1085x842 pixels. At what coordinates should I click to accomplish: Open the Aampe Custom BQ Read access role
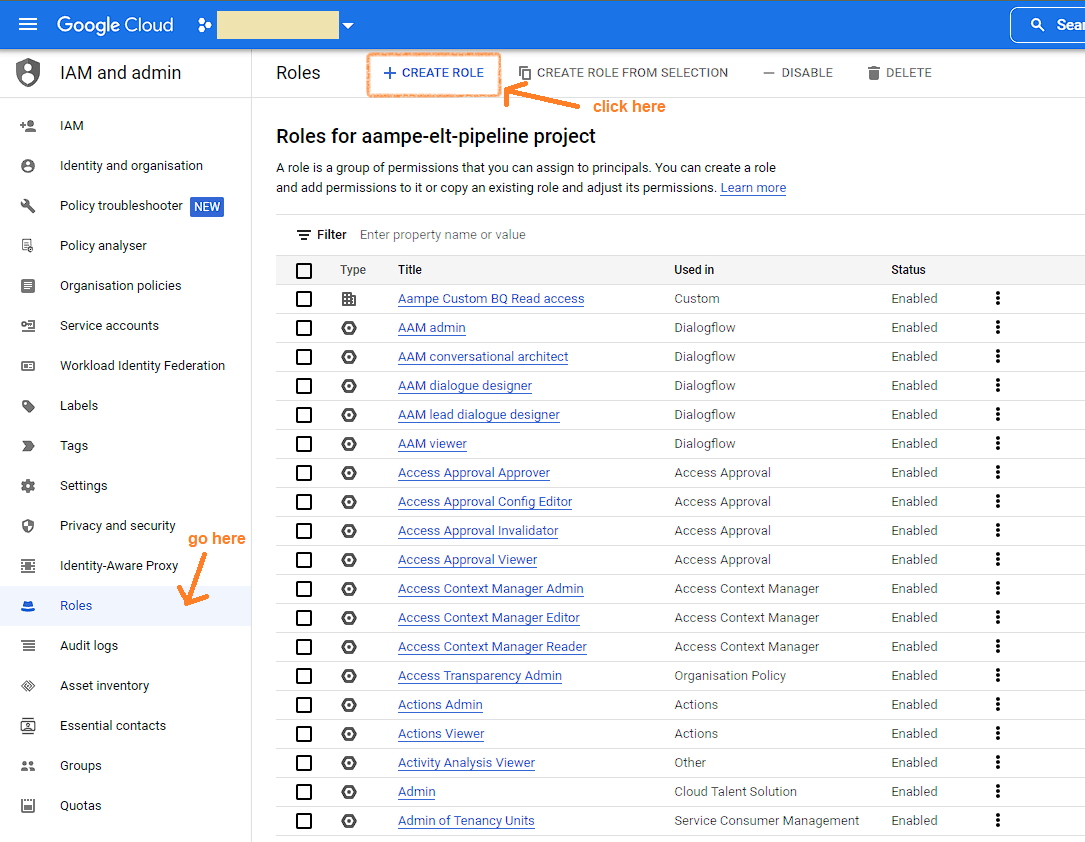coord(491,299)
